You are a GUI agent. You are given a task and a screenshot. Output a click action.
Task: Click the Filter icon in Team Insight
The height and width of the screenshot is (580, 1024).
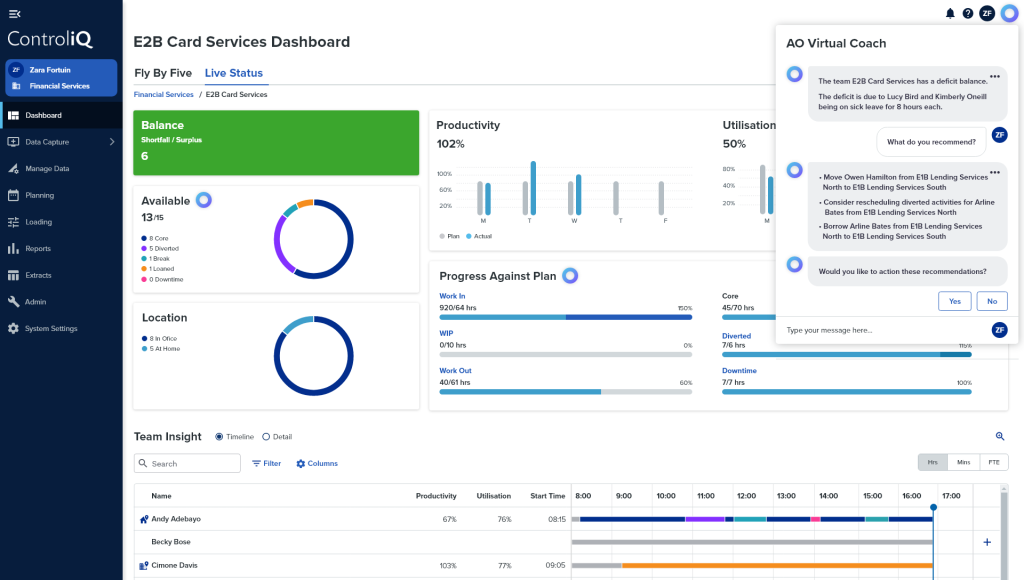click(x=256, y=464)
